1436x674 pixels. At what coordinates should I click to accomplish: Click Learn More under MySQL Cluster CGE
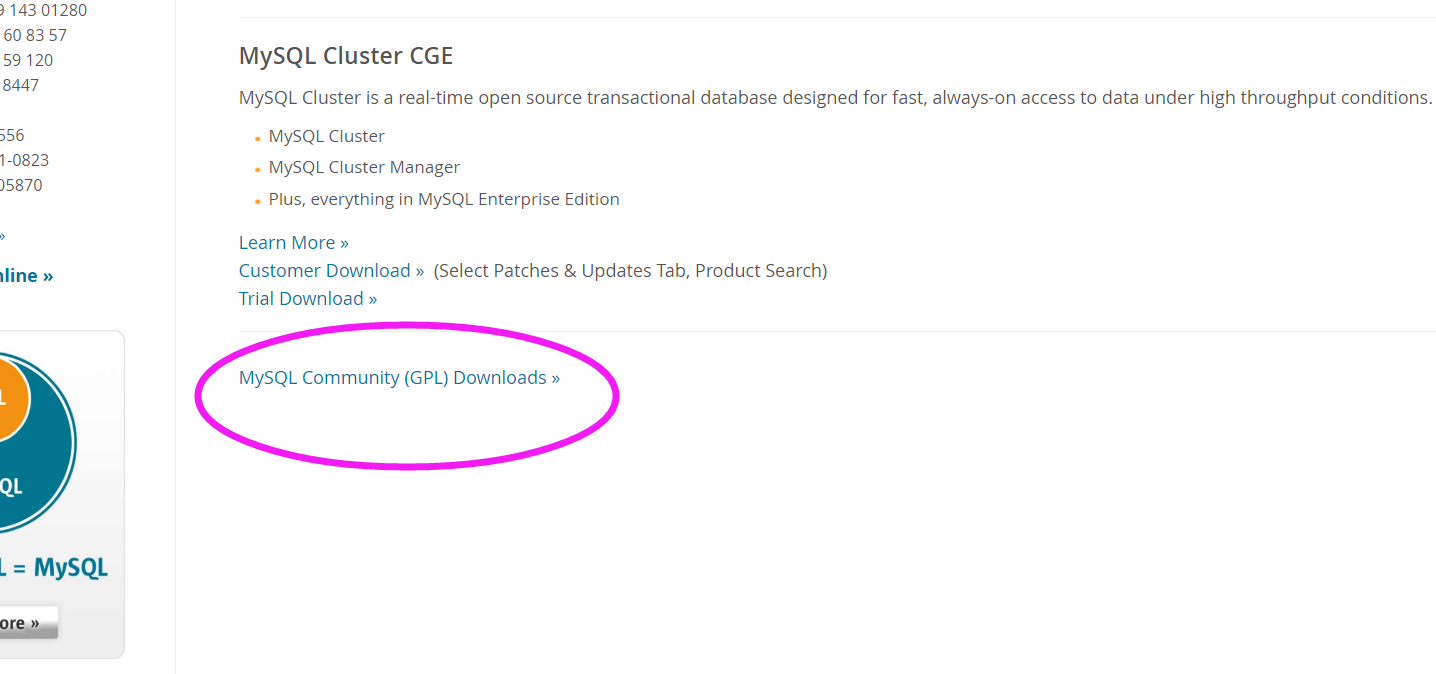(x=293, y=243)
